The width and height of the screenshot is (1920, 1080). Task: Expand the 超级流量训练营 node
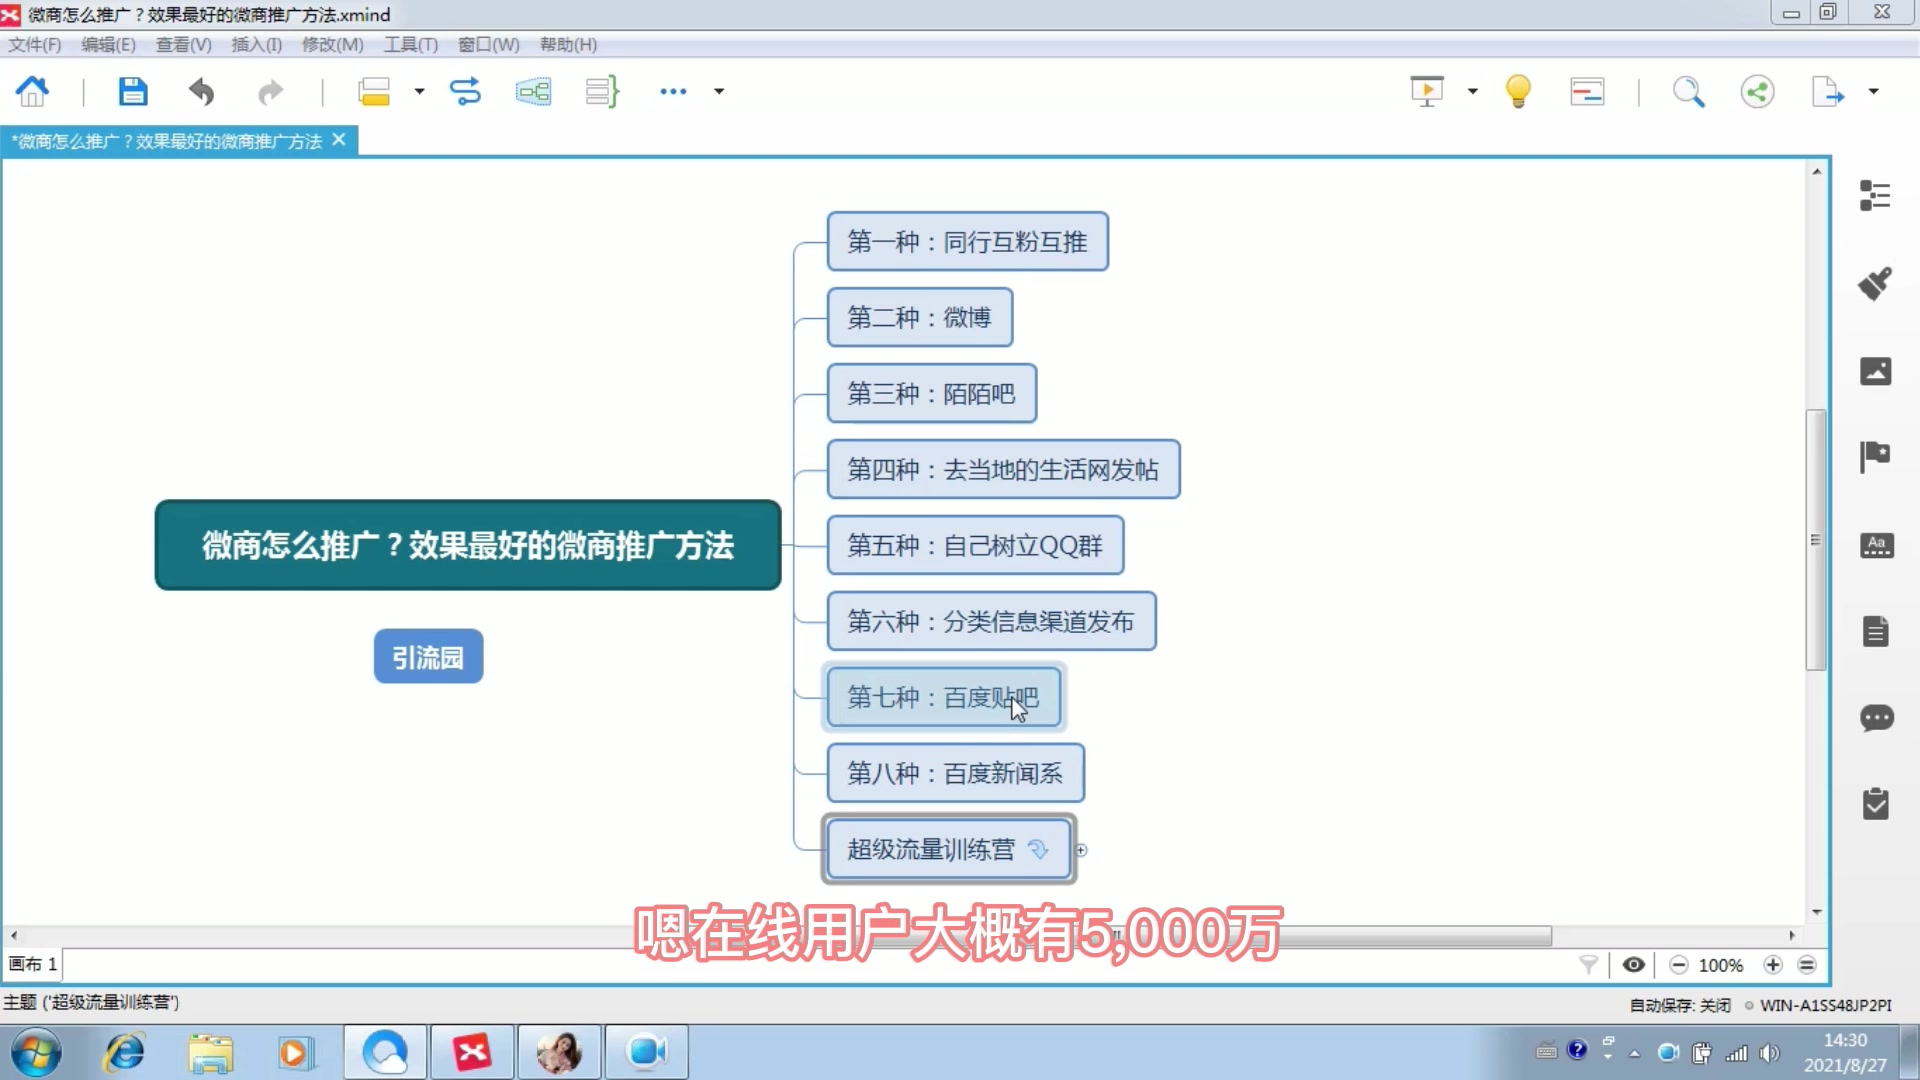click(x=1083, y=849)
